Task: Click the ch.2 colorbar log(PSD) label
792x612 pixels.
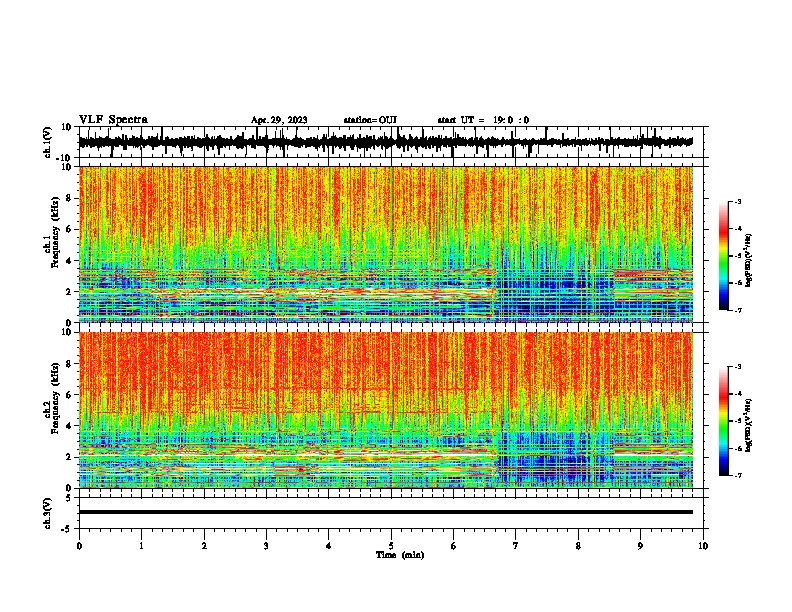Action: (748, 425)
